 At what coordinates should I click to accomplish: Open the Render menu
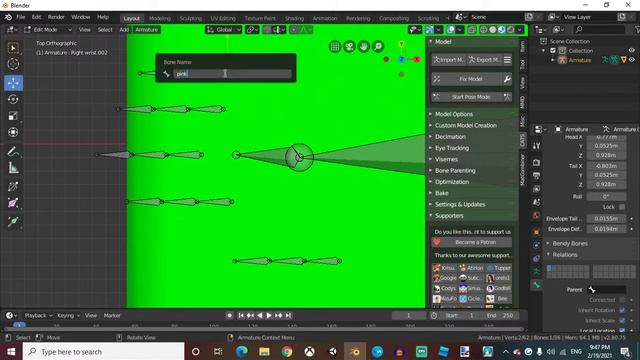click(56, 17)
